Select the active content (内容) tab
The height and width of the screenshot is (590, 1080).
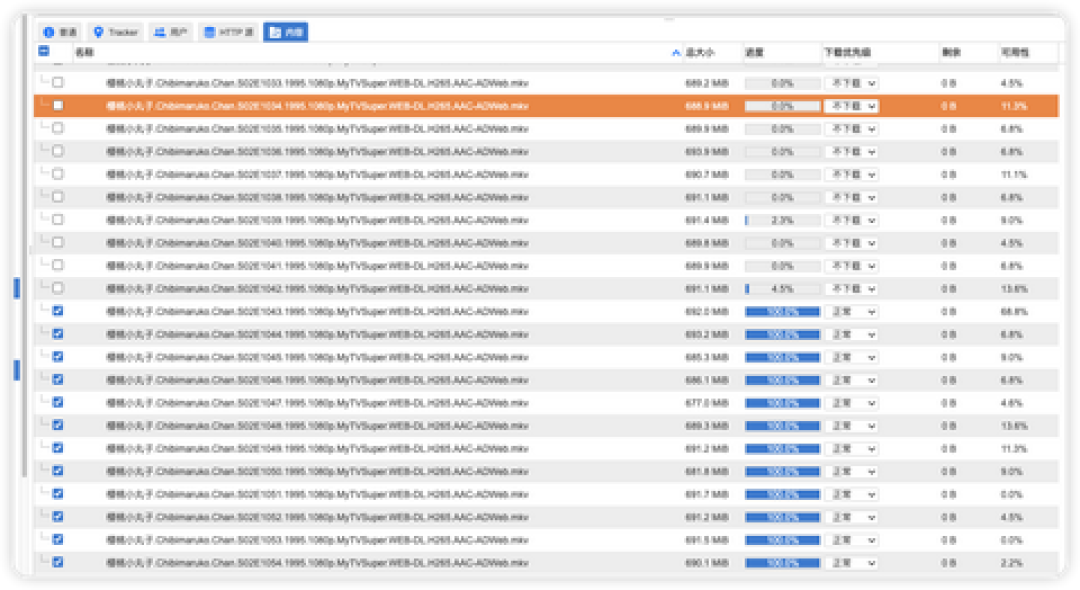tap(286, 32)
